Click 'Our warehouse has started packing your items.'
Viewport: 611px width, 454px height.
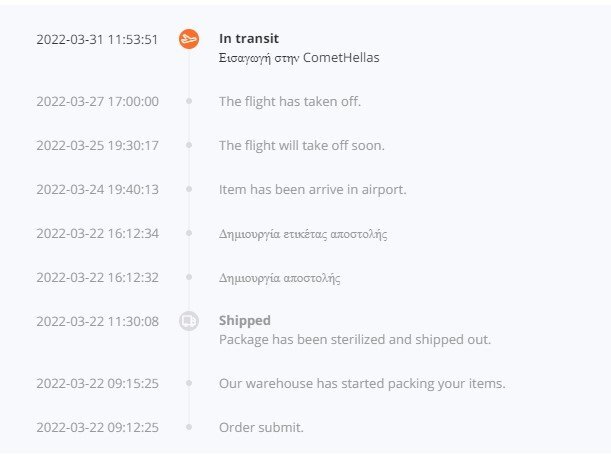click(x=362, y=383)
